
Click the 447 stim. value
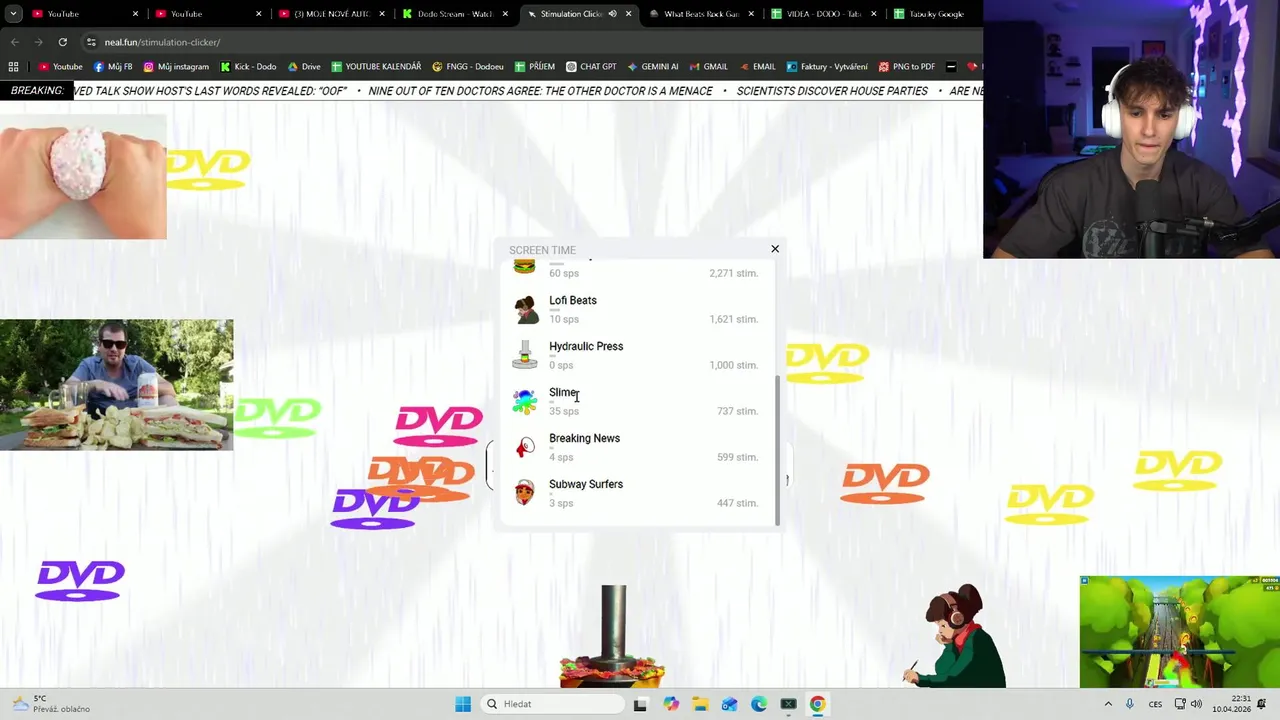[737, 503]
